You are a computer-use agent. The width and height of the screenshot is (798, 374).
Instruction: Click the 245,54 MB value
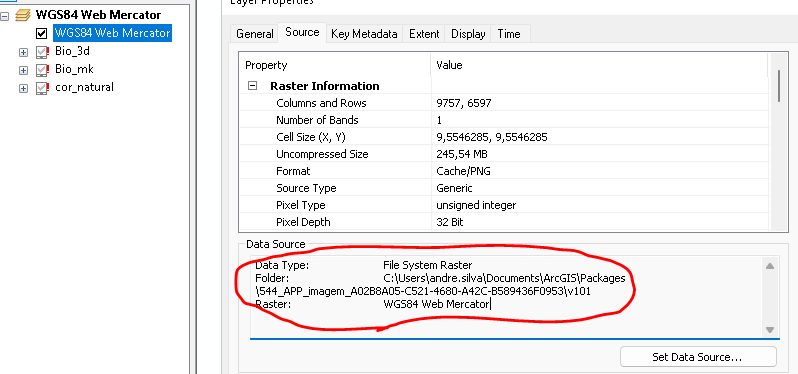pyautogui.click(x=462, y=154)
